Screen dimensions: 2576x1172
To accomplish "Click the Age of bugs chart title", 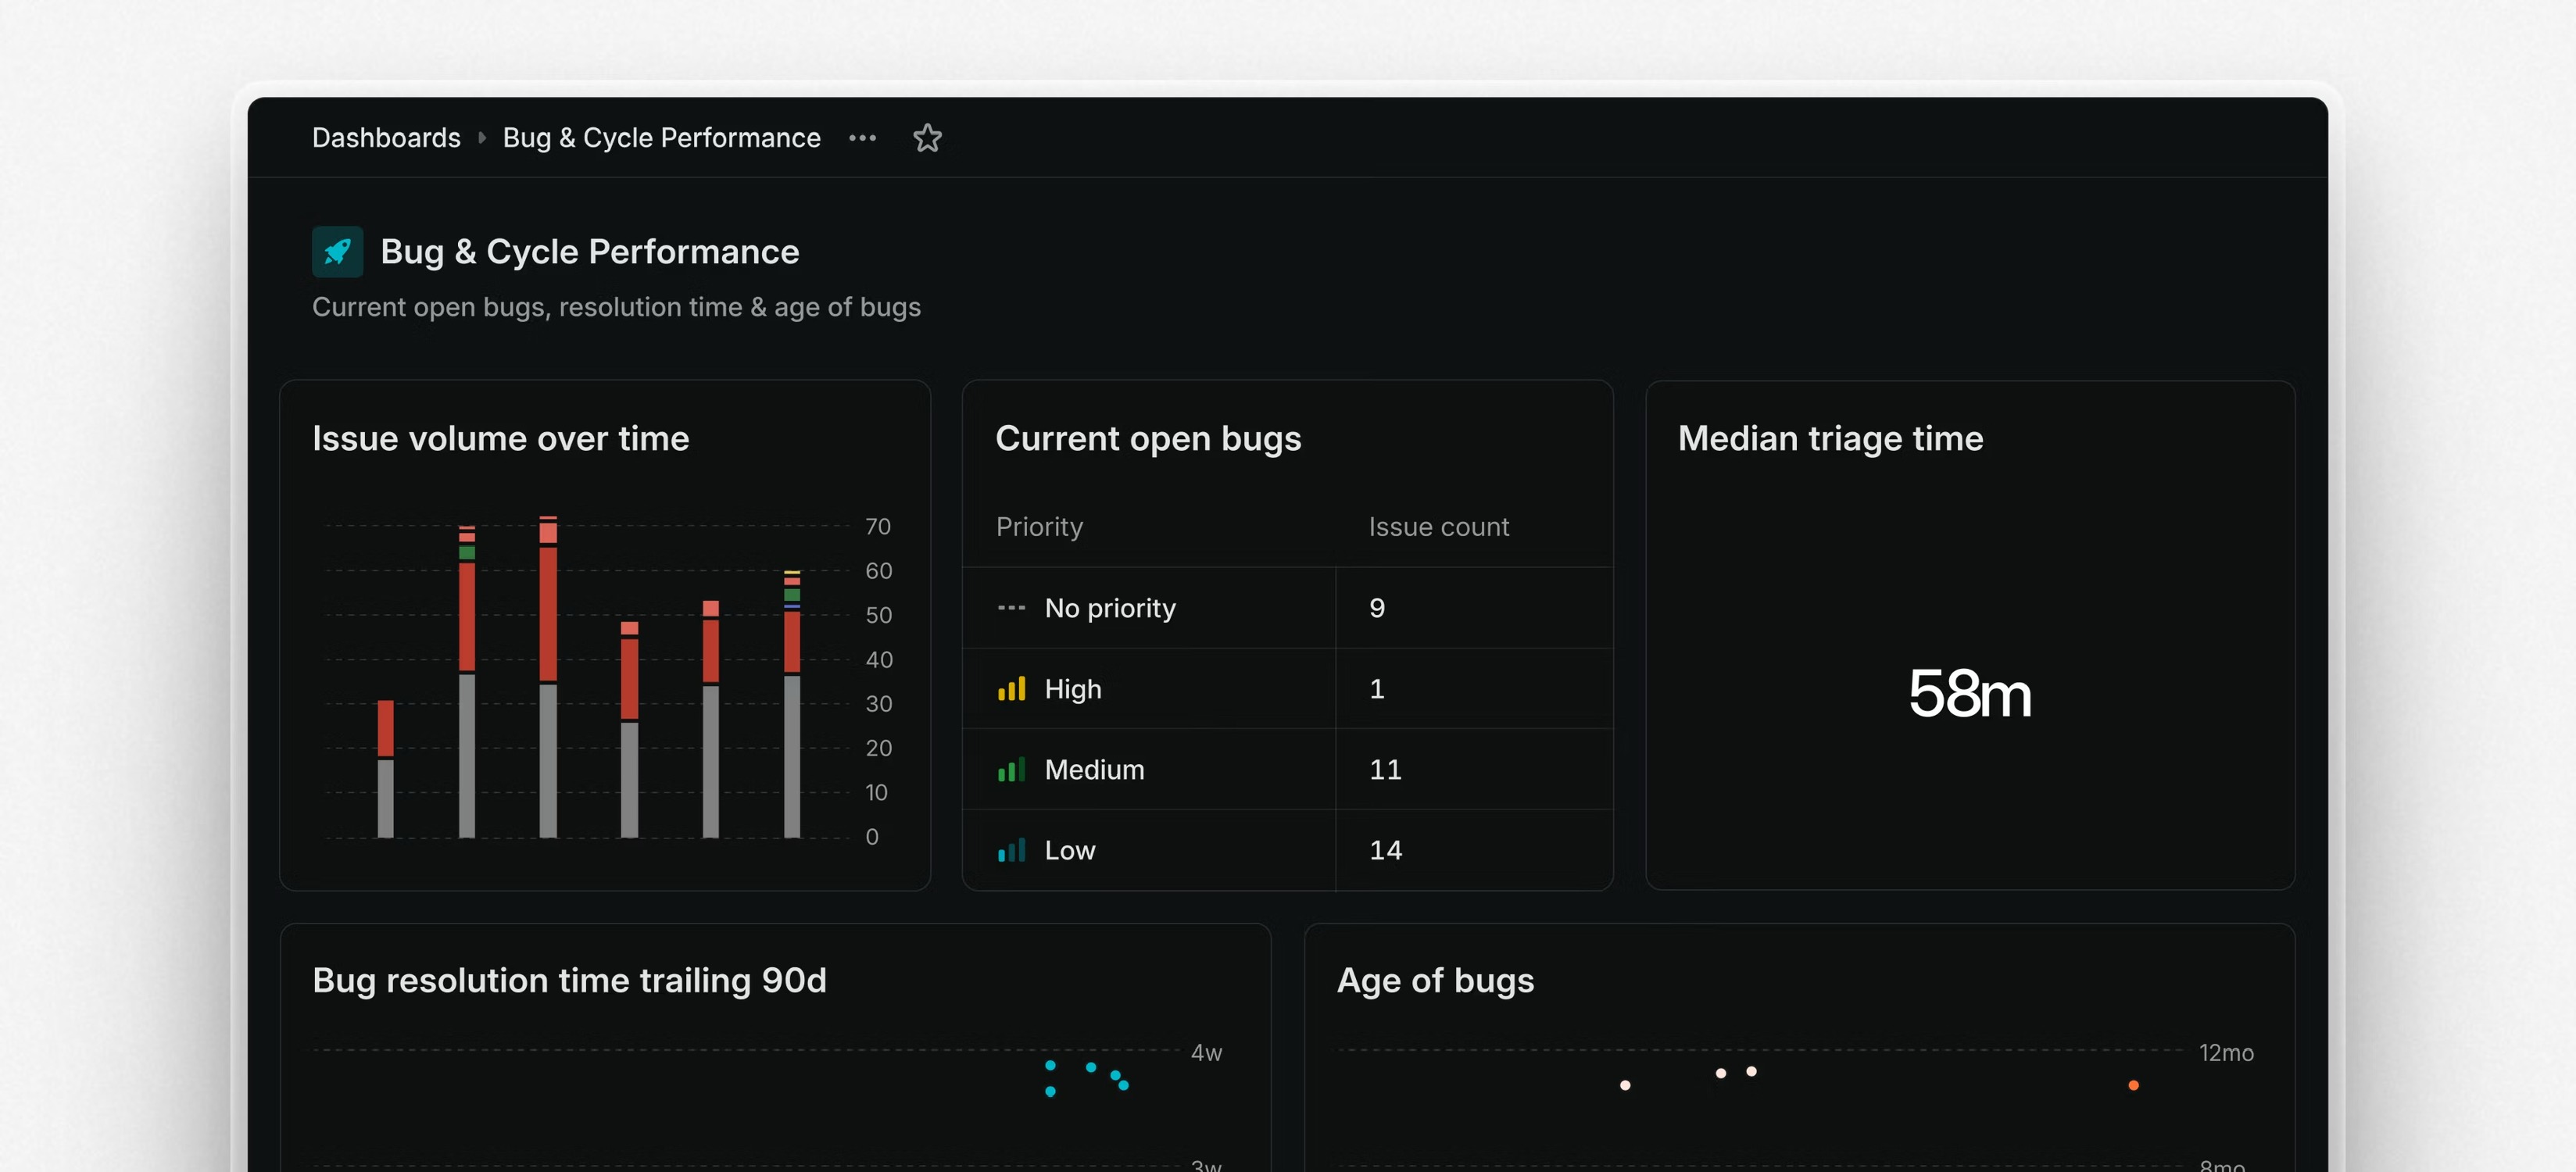I will (x=1435, y=981).
